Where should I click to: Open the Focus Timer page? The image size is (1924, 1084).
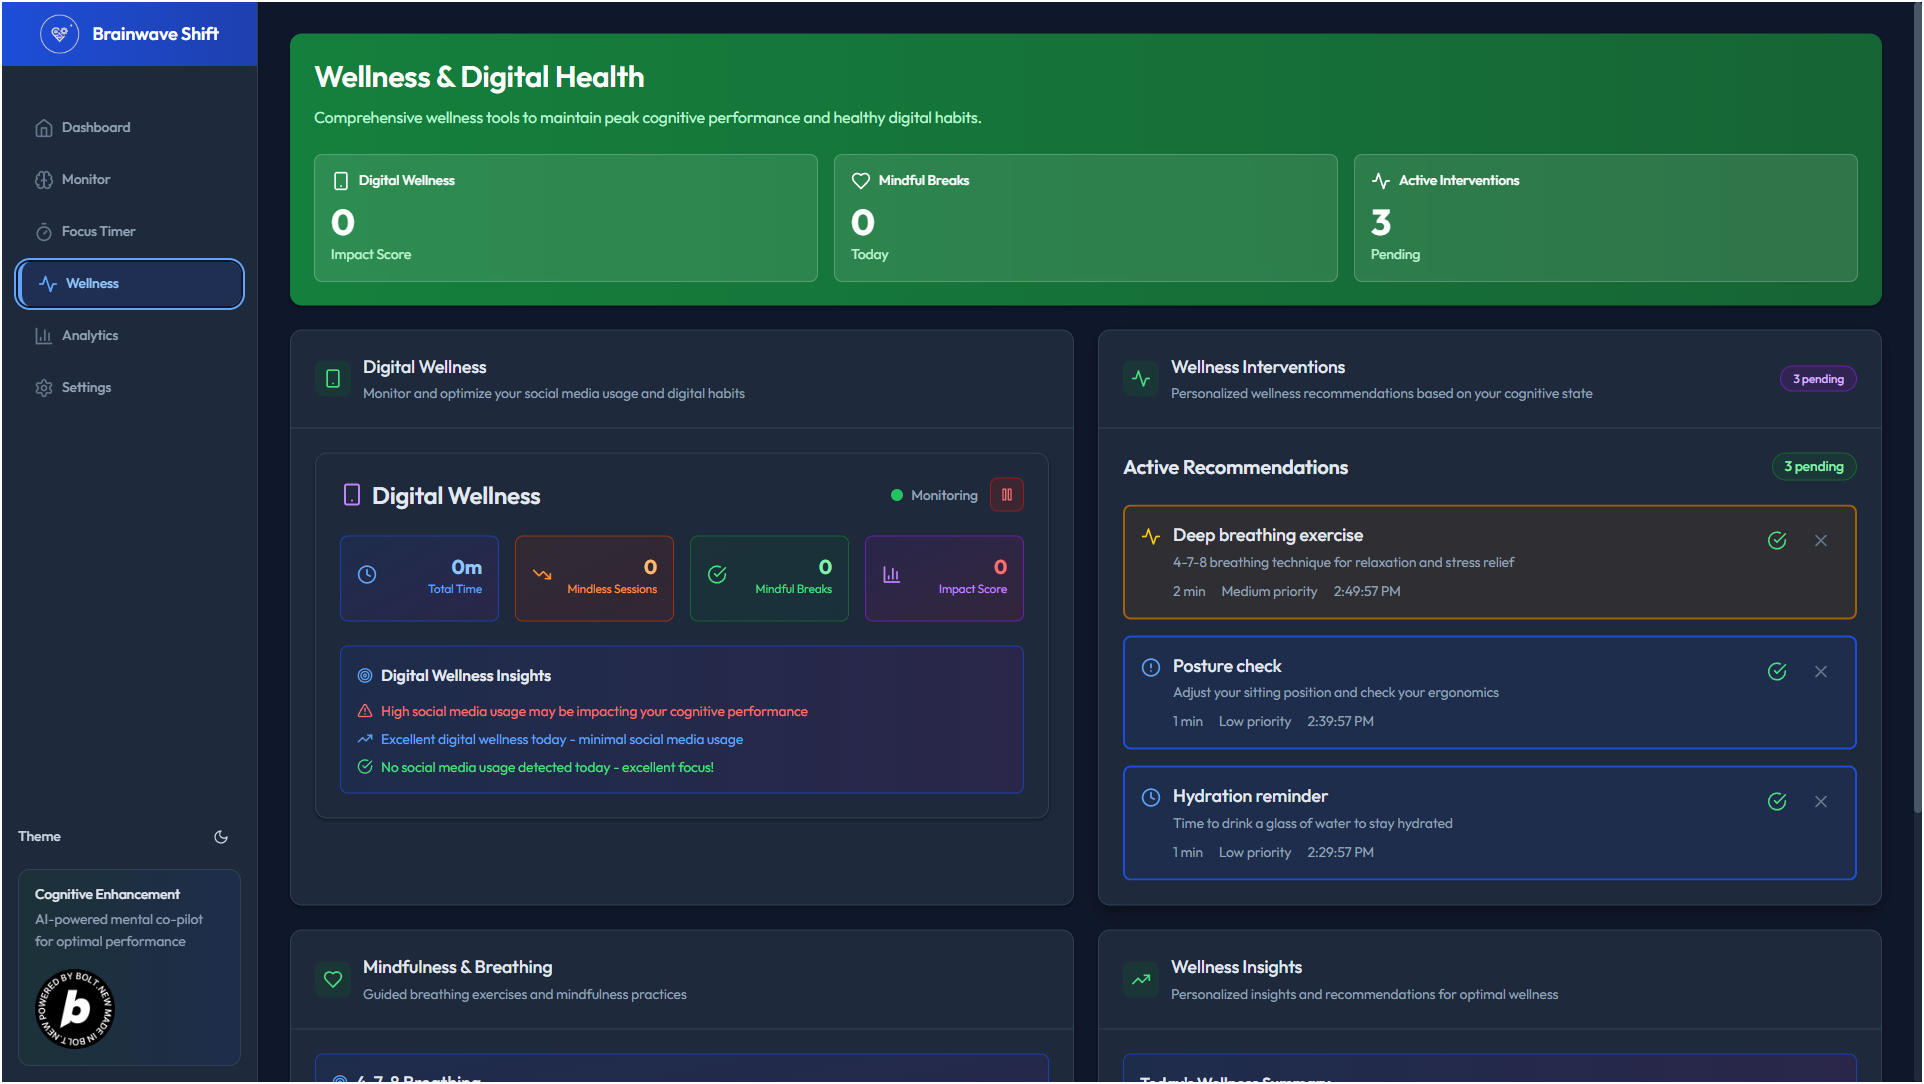pos(98,232)
